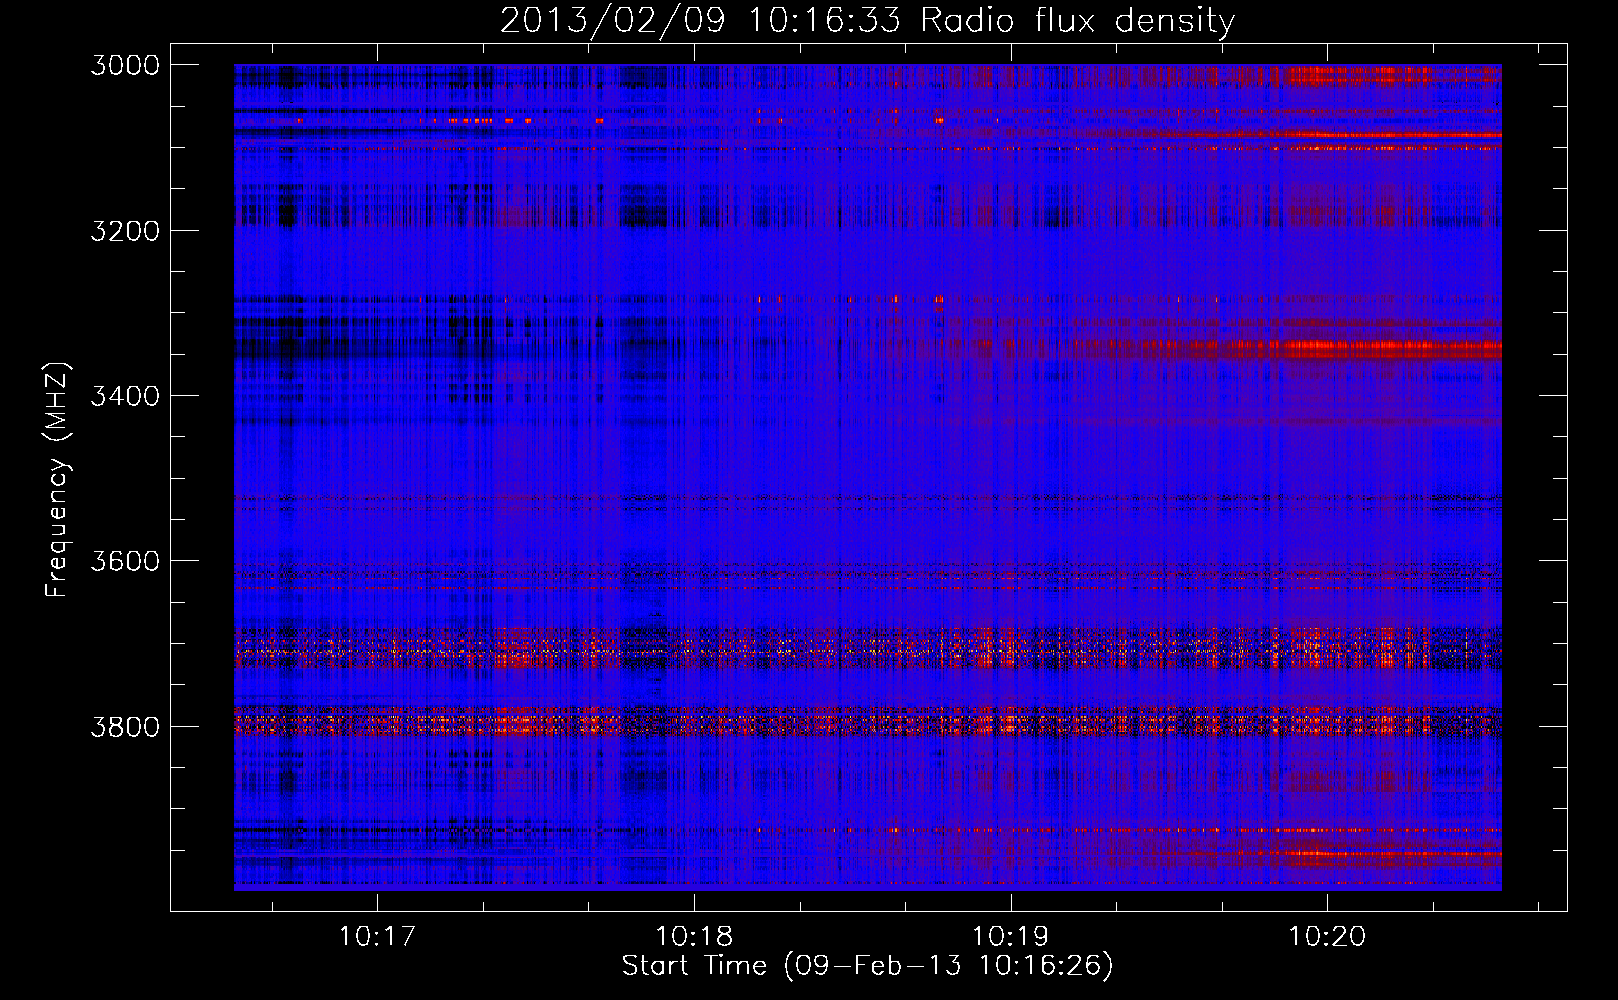Viewport: 1618px width, 1000px height.
Task: Click the '10:18' time axis label
Action: tap(694, 937)
